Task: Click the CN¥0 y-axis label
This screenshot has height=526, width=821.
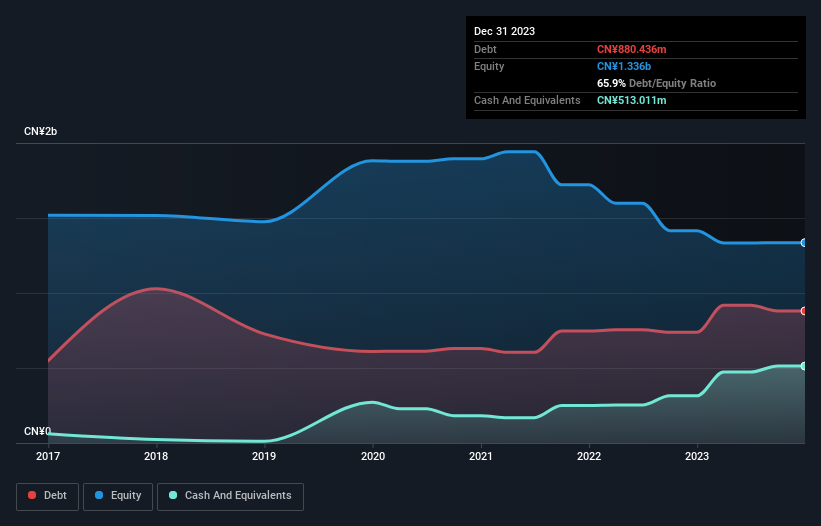Action: 37,431
